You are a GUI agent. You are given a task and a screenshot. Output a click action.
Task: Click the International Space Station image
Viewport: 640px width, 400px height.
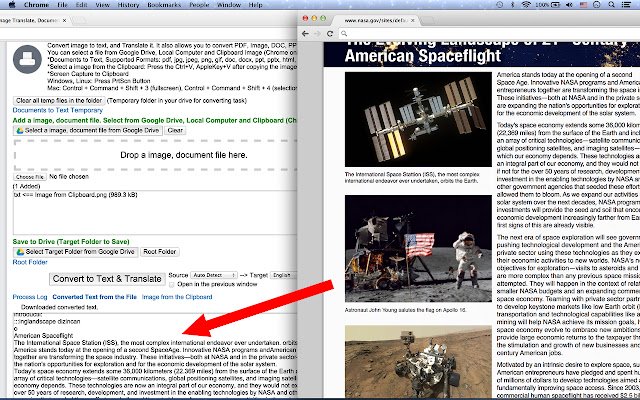418,119
